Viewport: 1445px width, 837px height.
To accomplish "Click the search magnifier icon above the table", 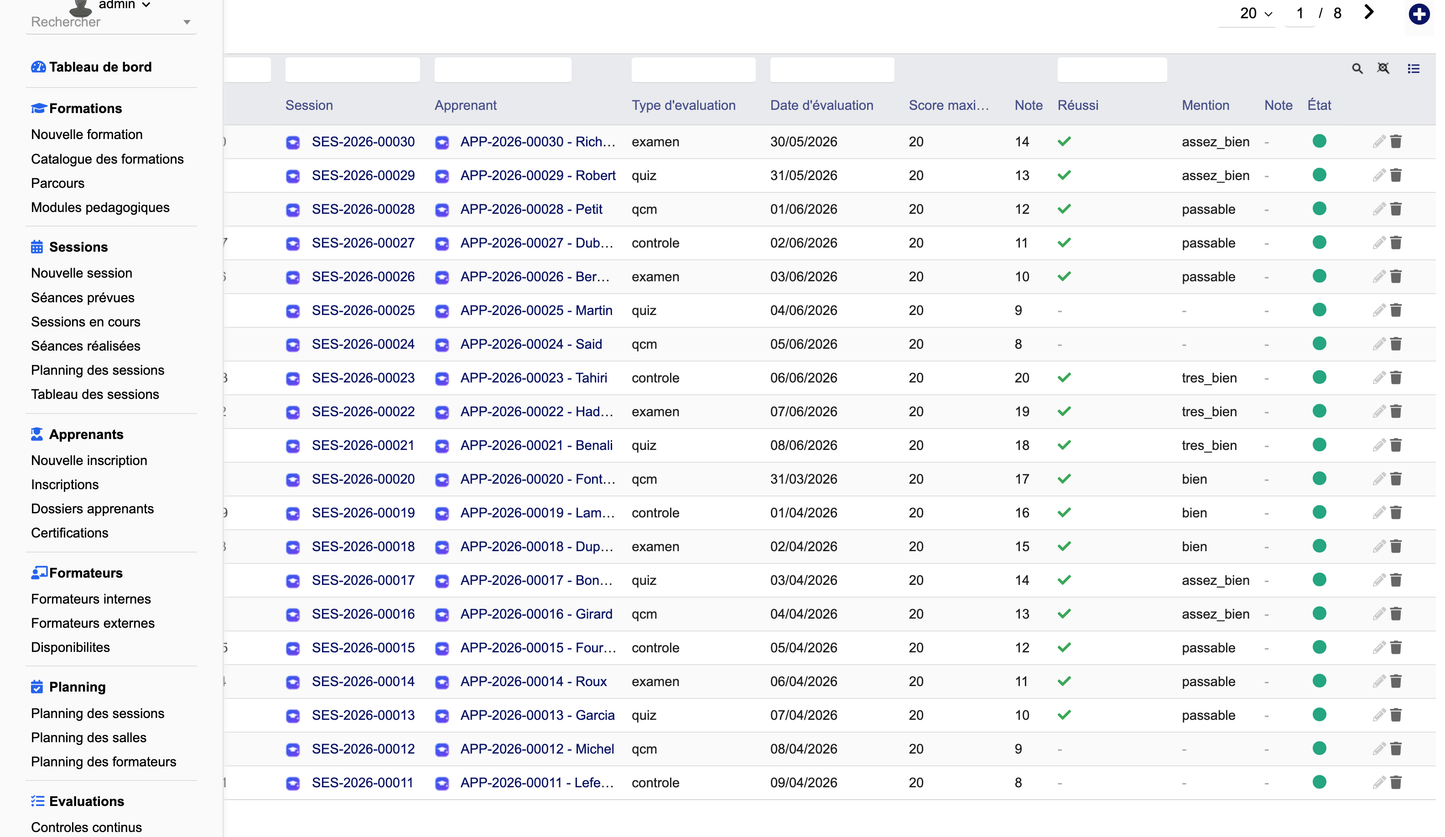I will pyautogui.click(x=1357, y=69).
